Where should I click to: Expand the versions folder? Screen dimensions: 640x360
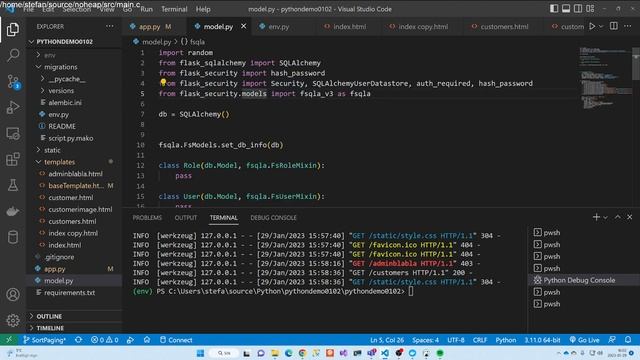pos(61,91)
